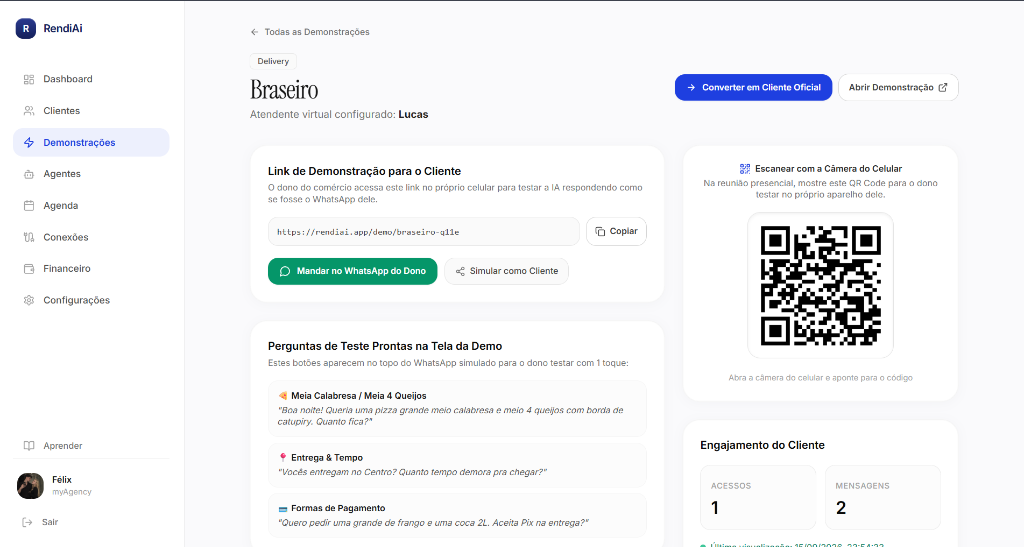Open Configurações settings

[91, 300]
